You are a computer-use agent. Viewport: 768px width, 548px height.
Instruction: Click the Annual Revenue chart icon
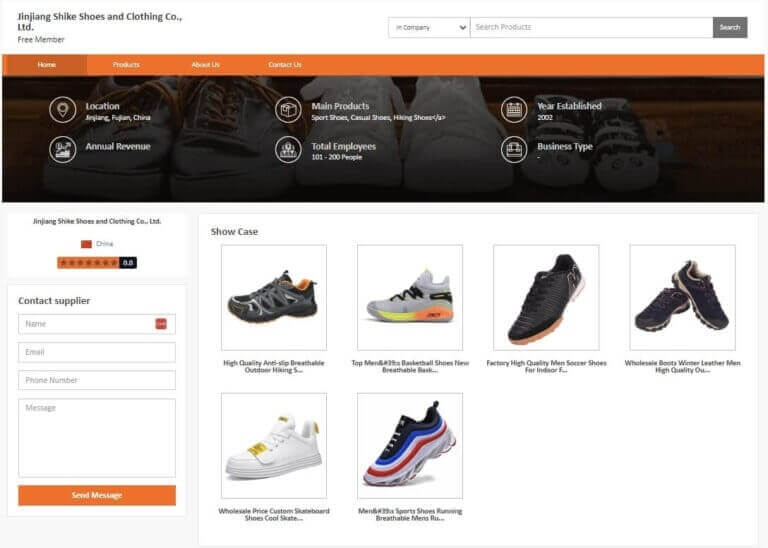[63, 149]
